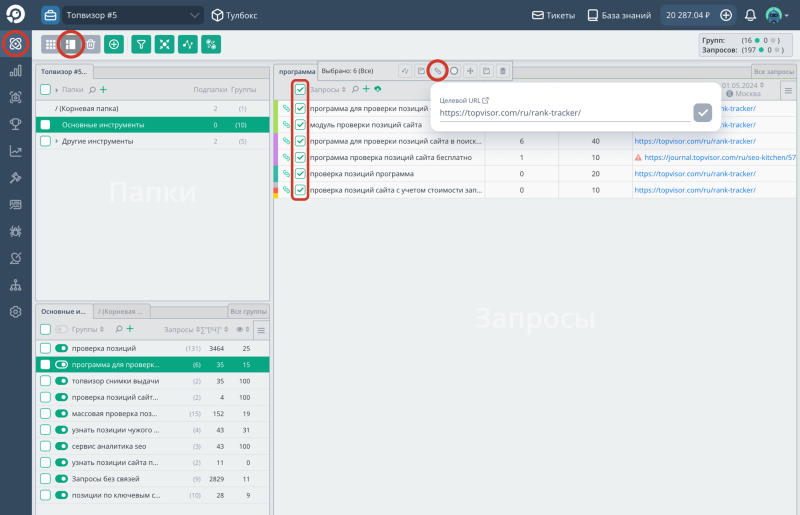Open the user avatar account menu
This screenshot has height=515, width=800.
tap(777, 15)
